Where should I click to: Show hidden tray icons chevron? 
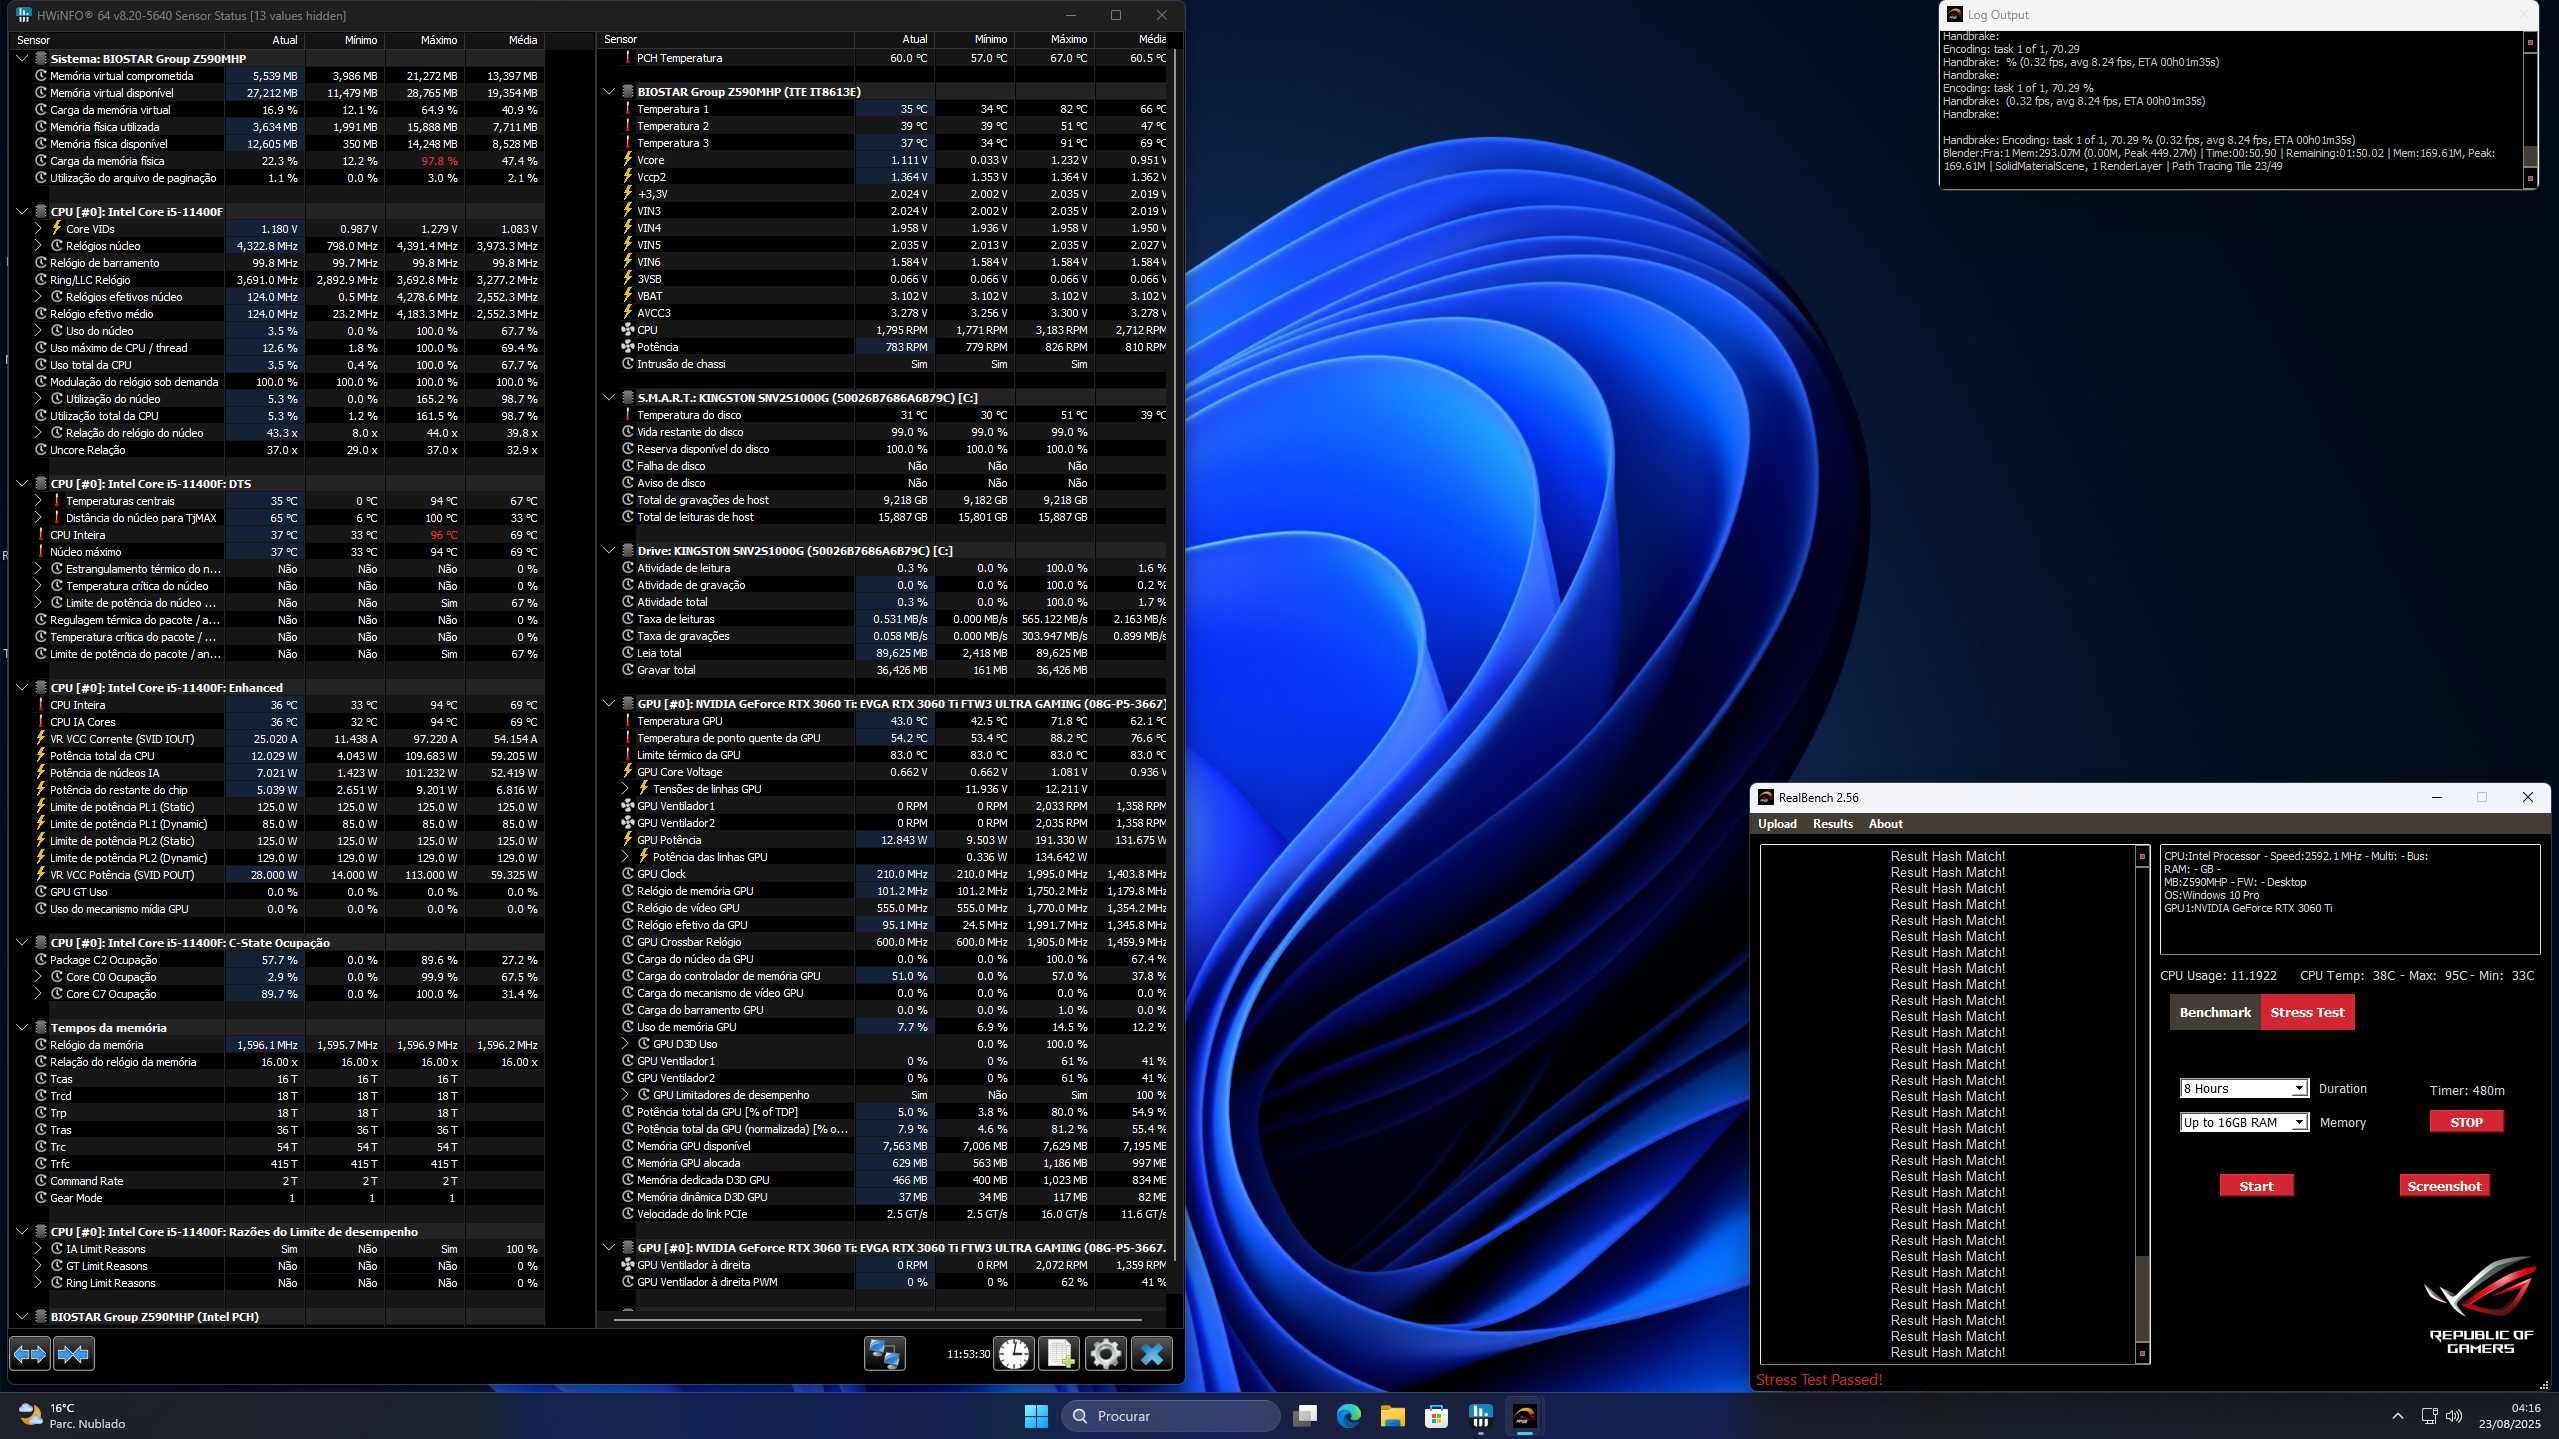point(2397,1416)
